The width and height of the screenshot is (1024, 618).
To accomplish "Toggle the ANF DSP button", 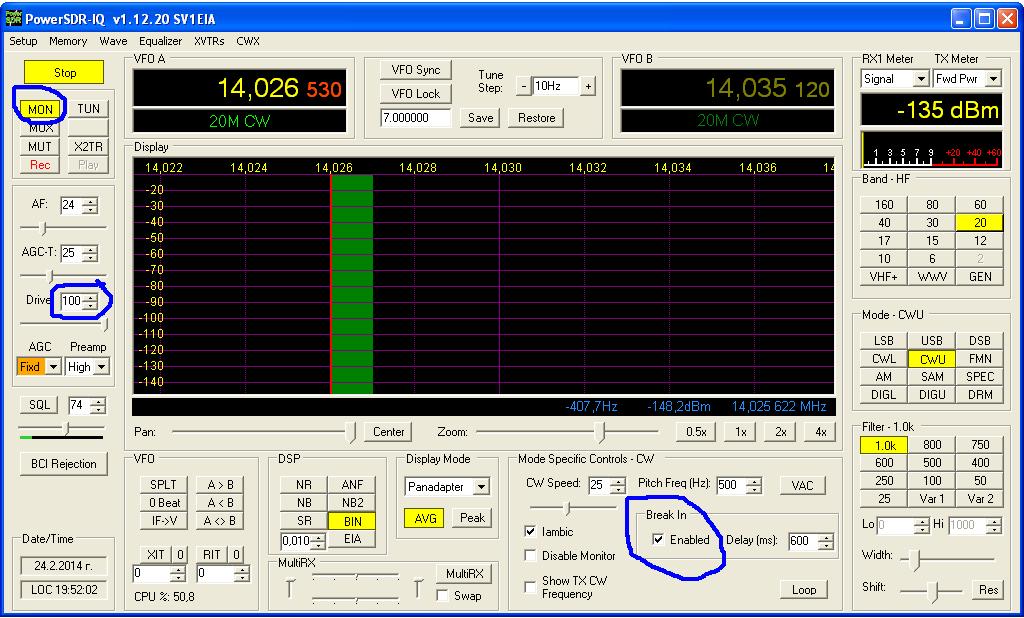I will 352,485.
